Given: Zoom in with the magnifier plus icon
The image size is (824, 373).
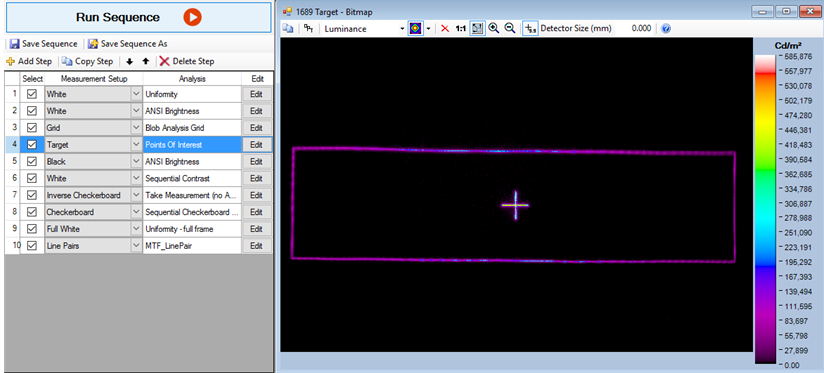Looking at the screenshot, I should tap(493, 29).
